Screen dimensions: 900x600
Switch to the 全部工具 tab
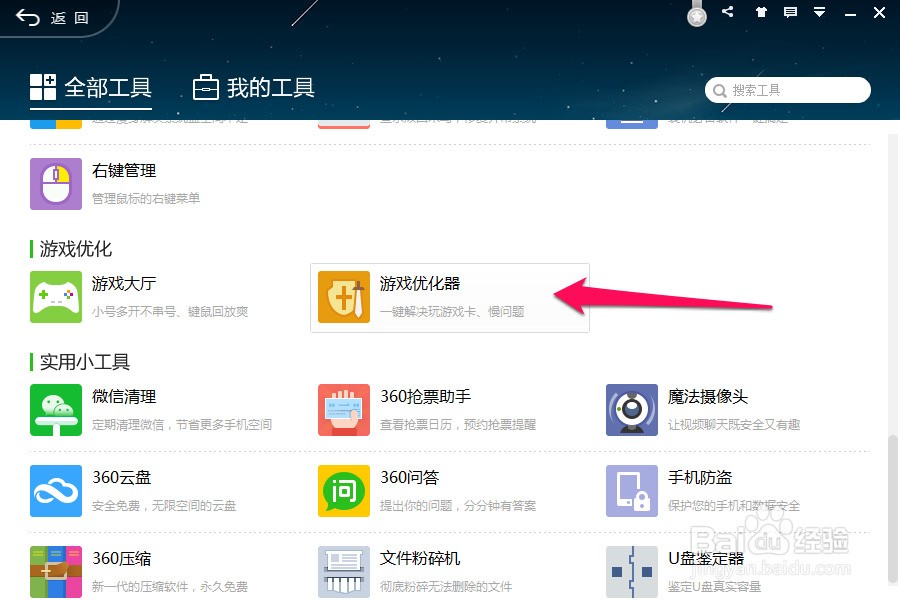pyautogui.click(x=91, y=88)
